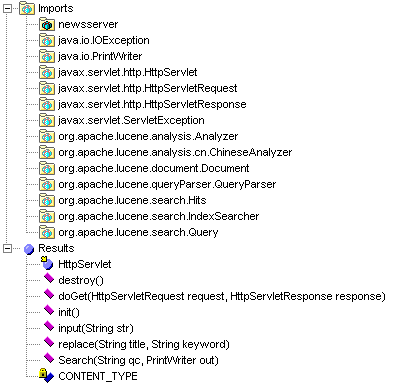
Task: Click icon beside HttpServletRequest import
Action: coord(47,88)
